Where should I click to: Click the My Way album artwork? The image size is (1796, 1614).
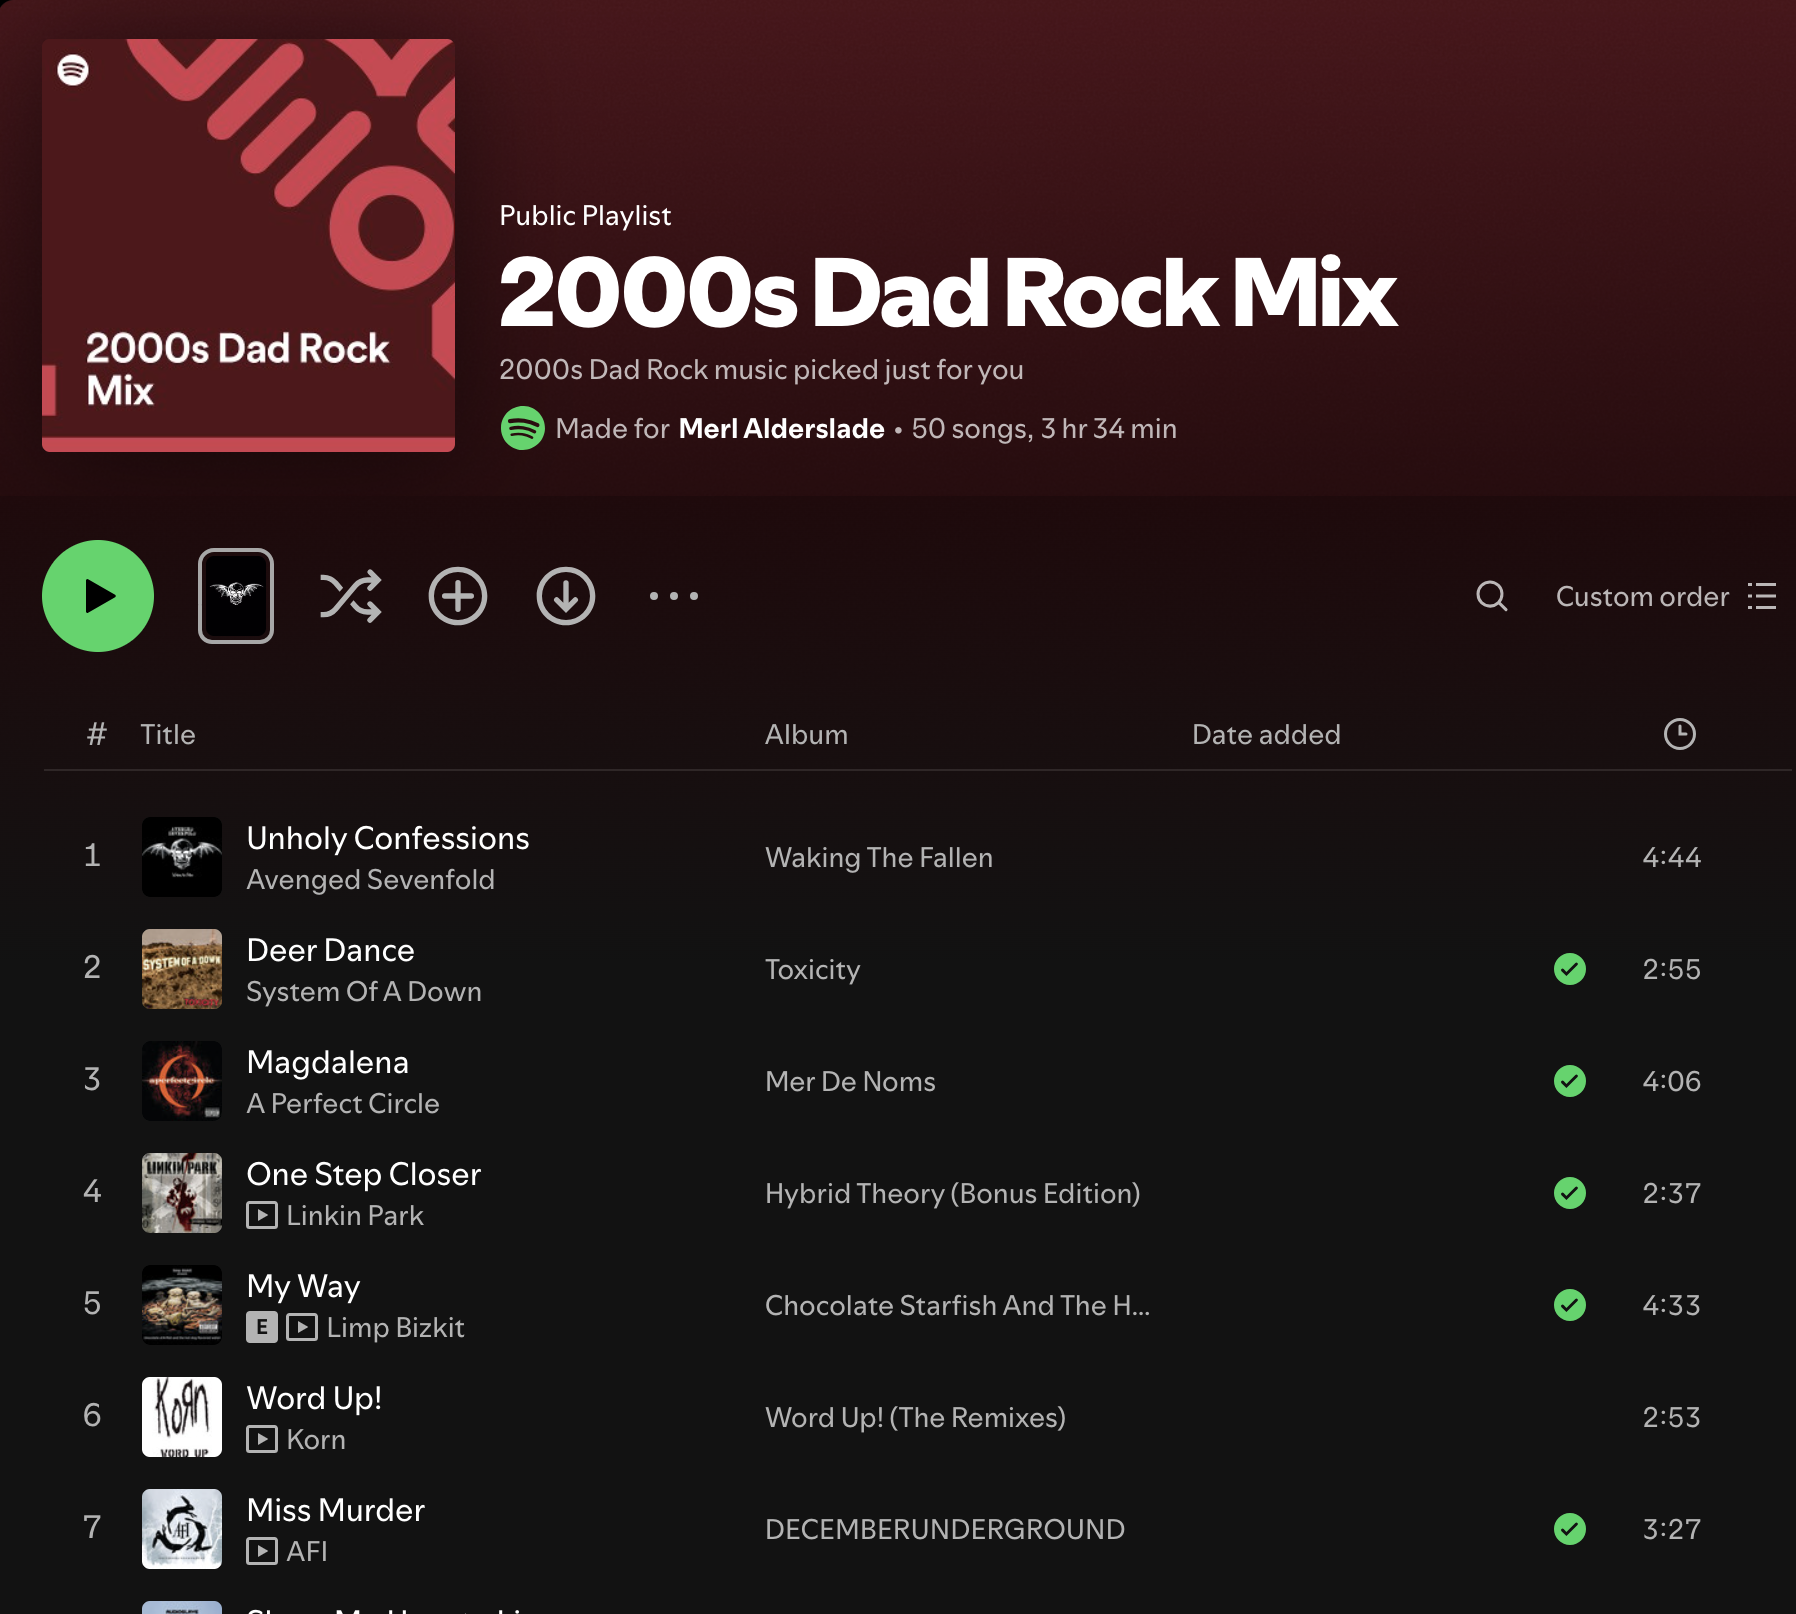[182, 1305]
